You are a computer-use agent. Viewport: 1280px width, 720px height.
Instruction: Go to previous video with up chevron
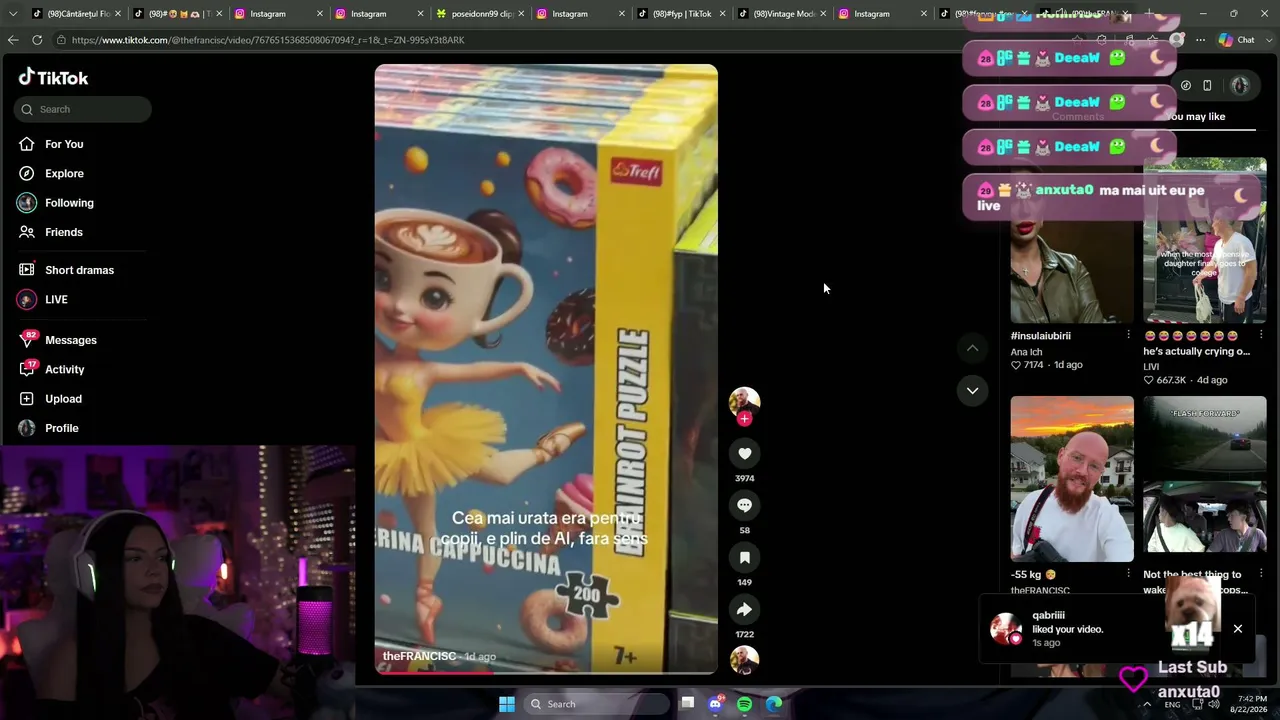pyautogui.click(x=972, y=348)
